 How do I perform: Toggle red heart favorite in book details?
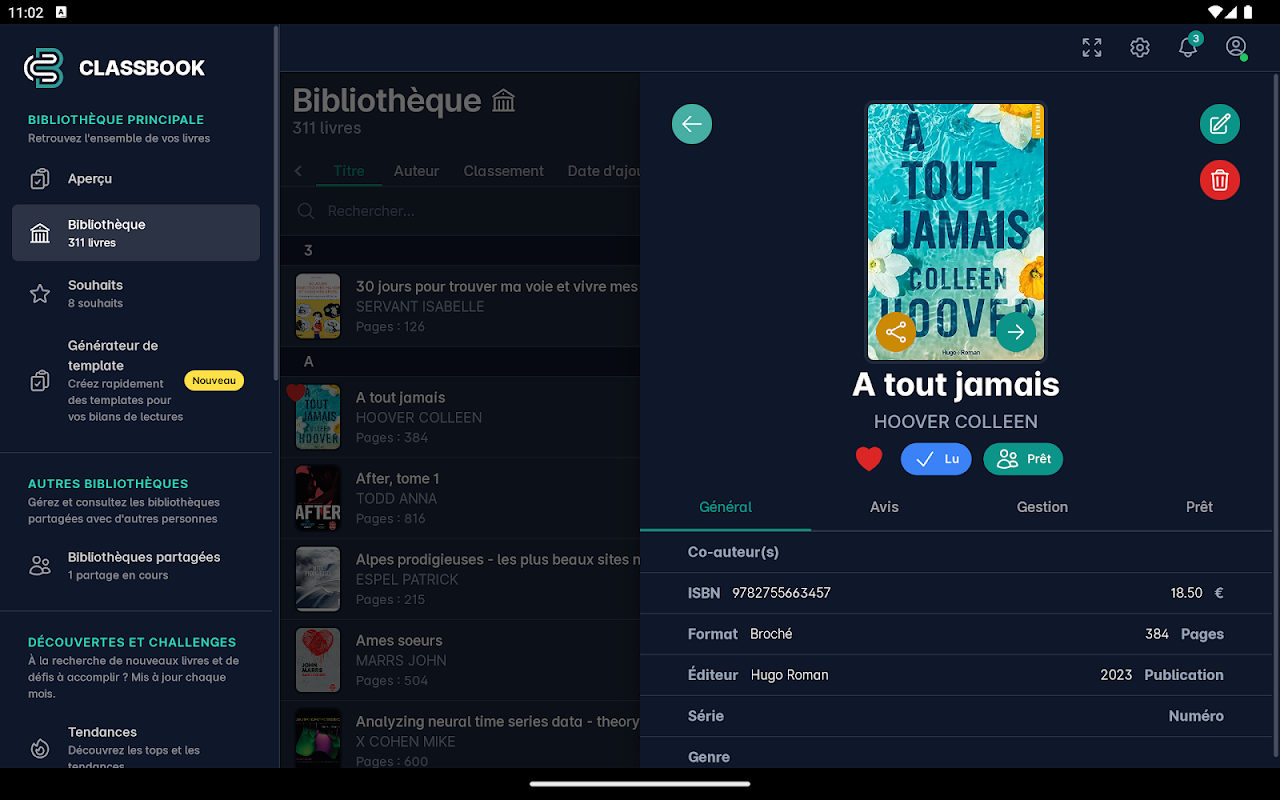click(869, 459)
